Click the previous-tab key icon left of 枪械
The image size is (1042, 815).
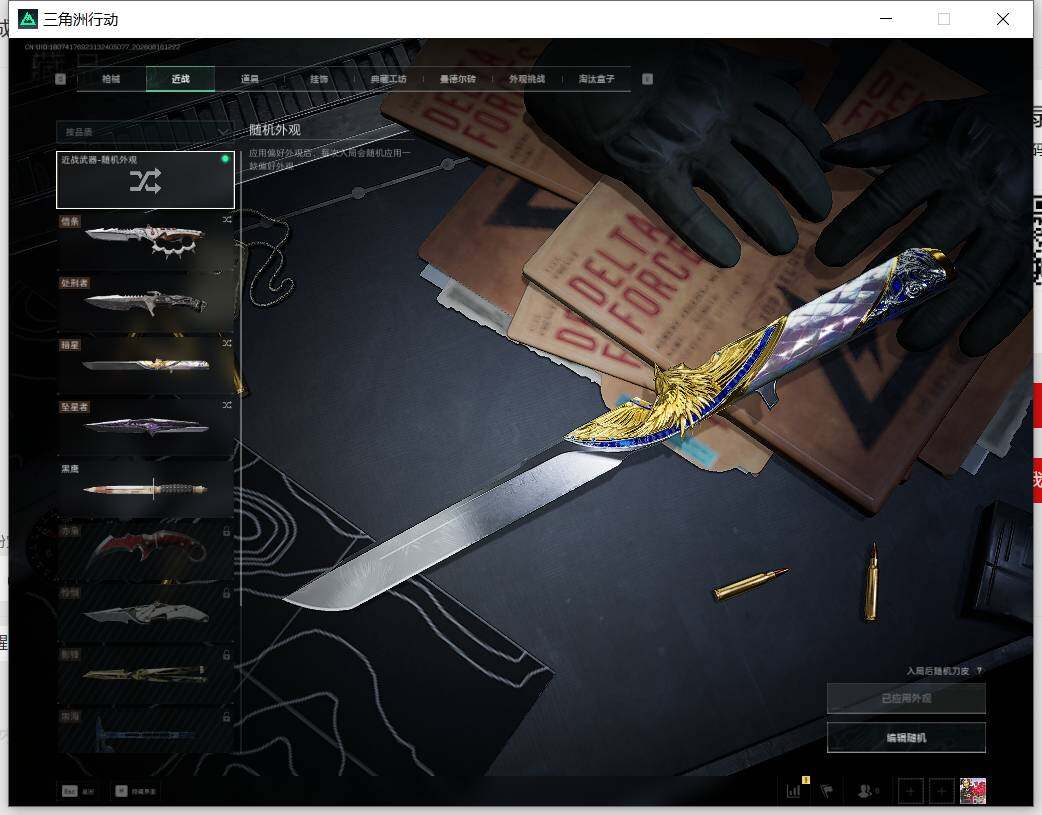point(60,79)
